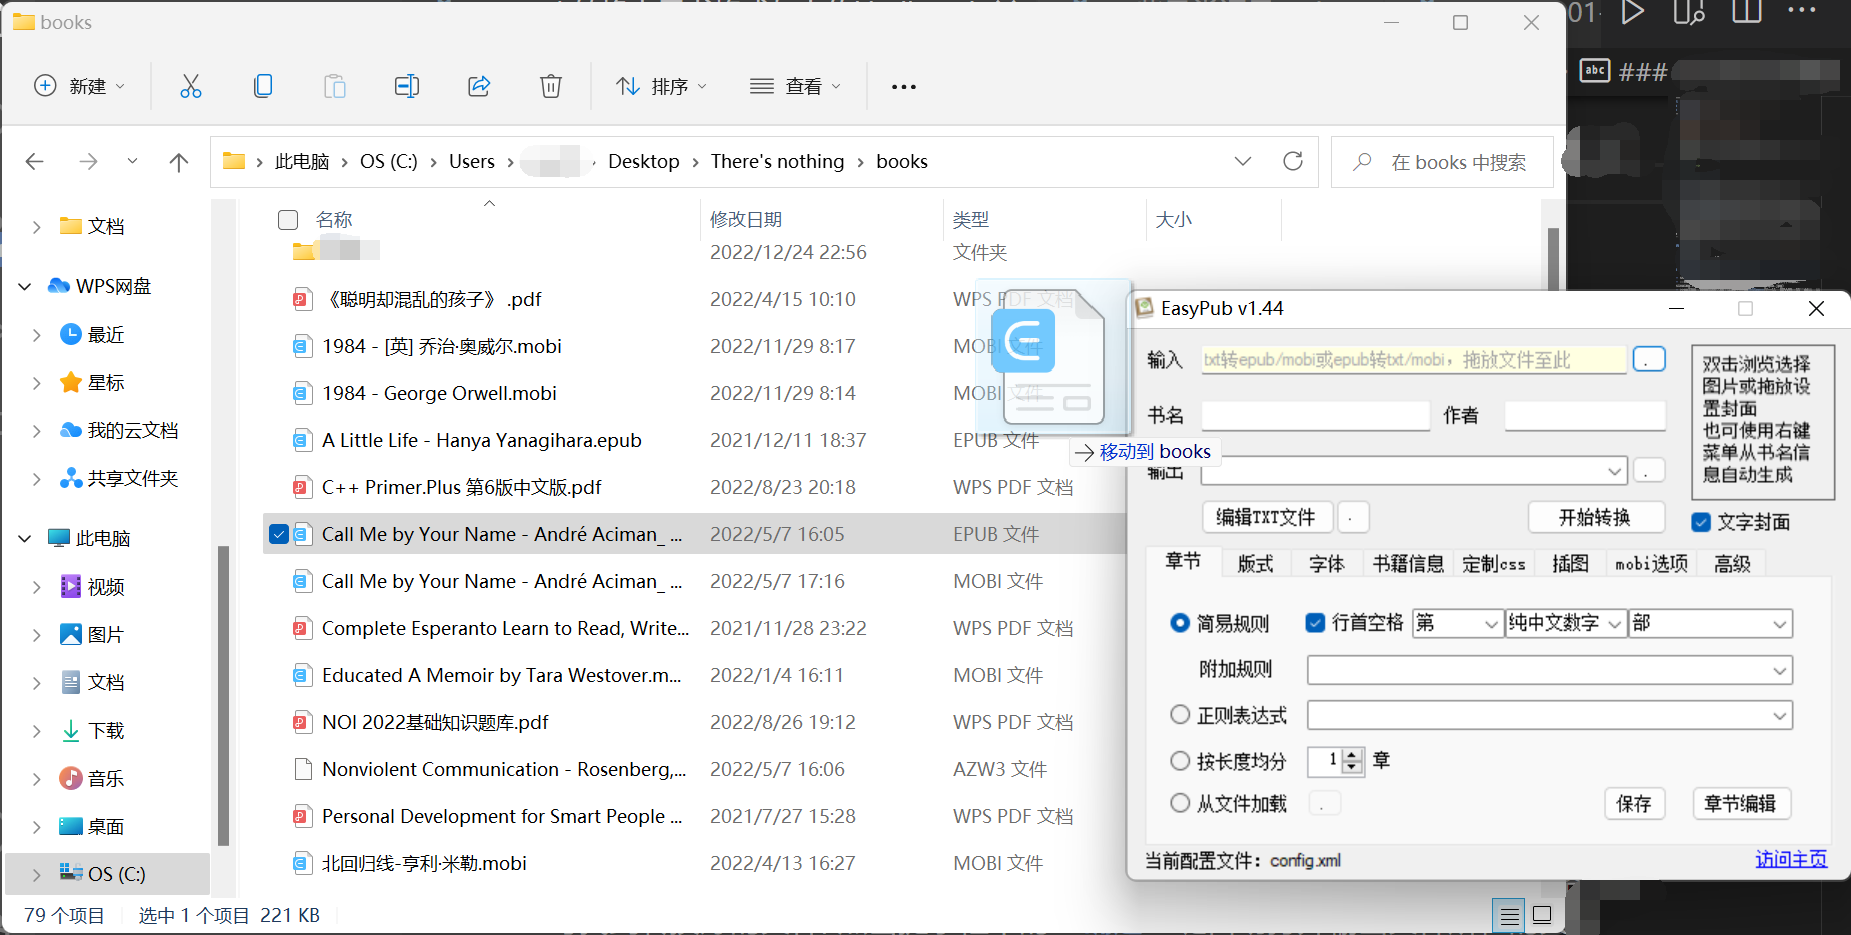Click the Cut scissors icon in Explorer toolbar
Viewport: 1851px width, 935px height.
point(190,86)
